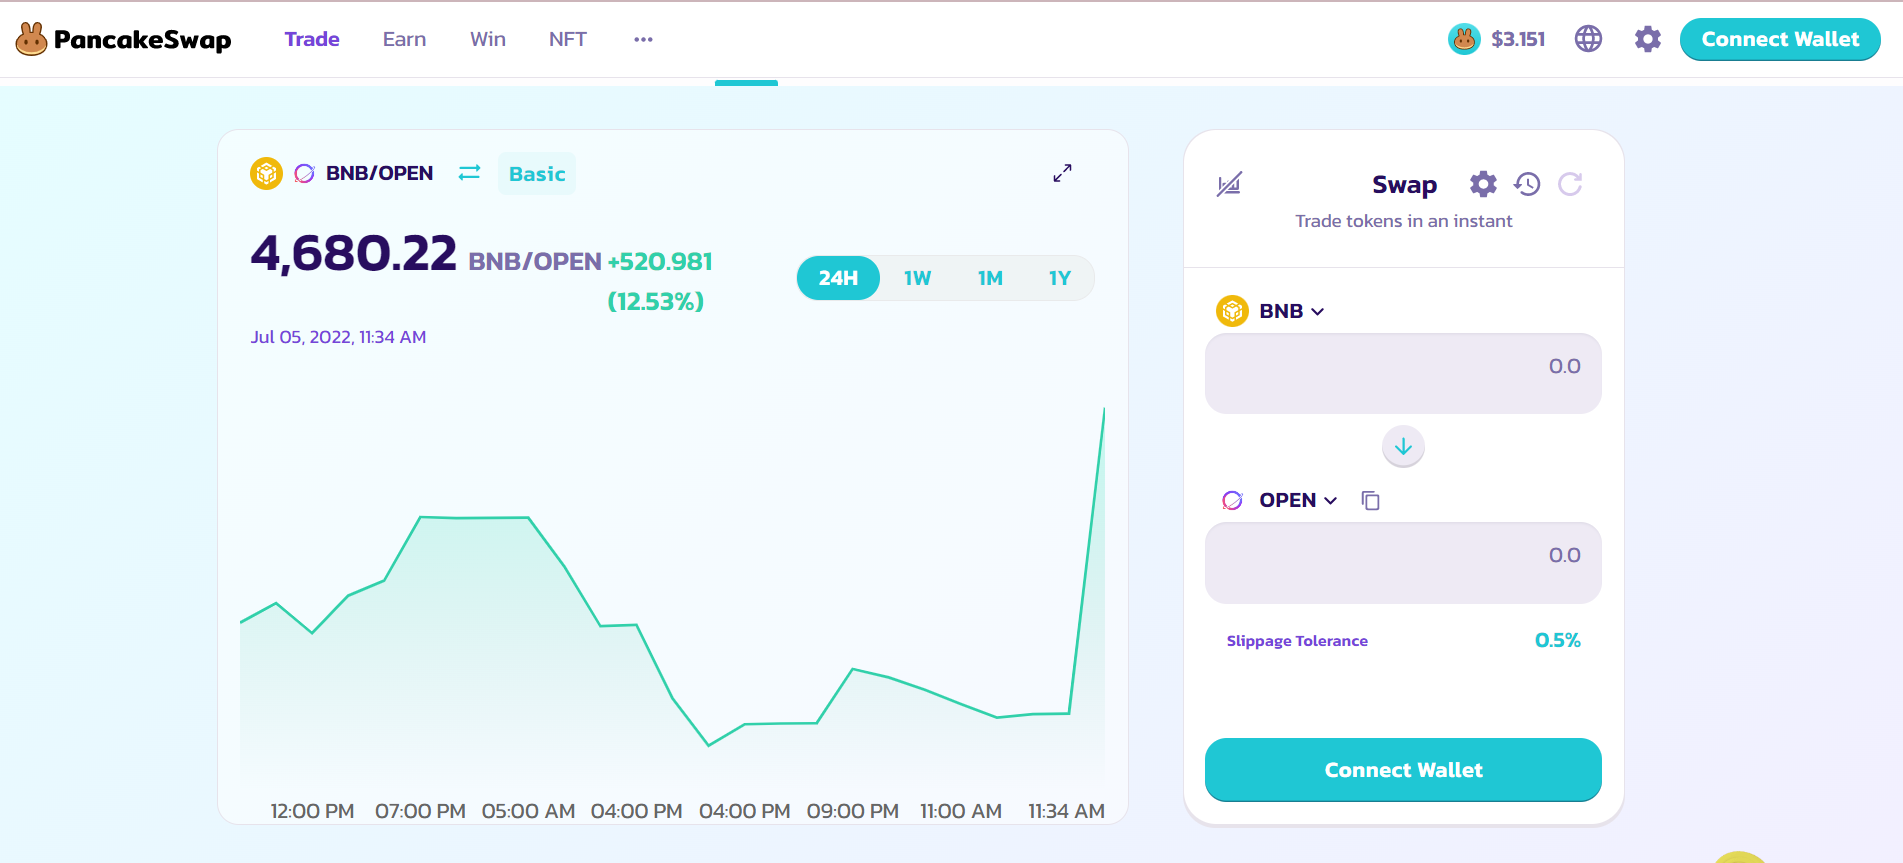The image size is (1903, 863).
Task: Click the Slippage Tolerance label
Action: coord(1297,641)
